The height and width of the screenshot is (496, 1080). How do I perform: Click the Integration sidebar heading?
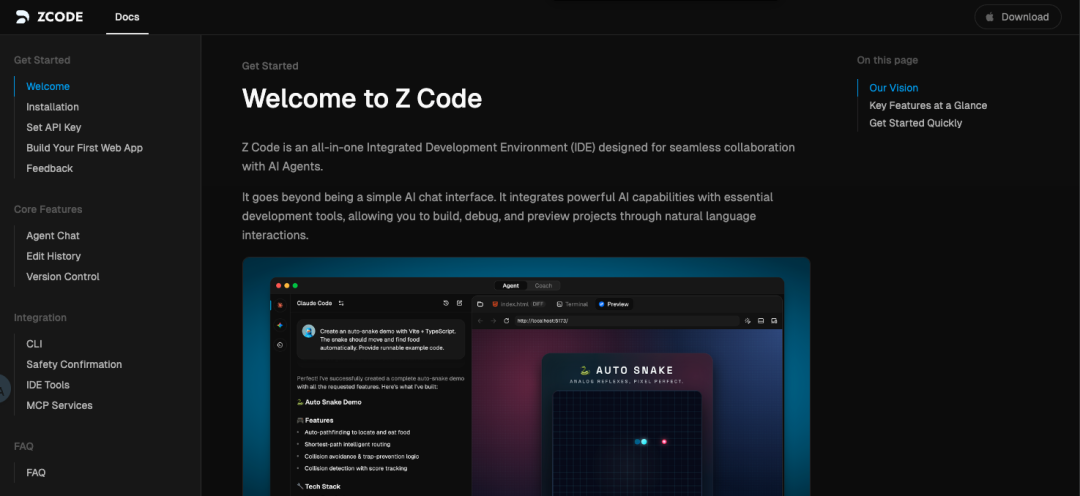click(x=40, y=318)
